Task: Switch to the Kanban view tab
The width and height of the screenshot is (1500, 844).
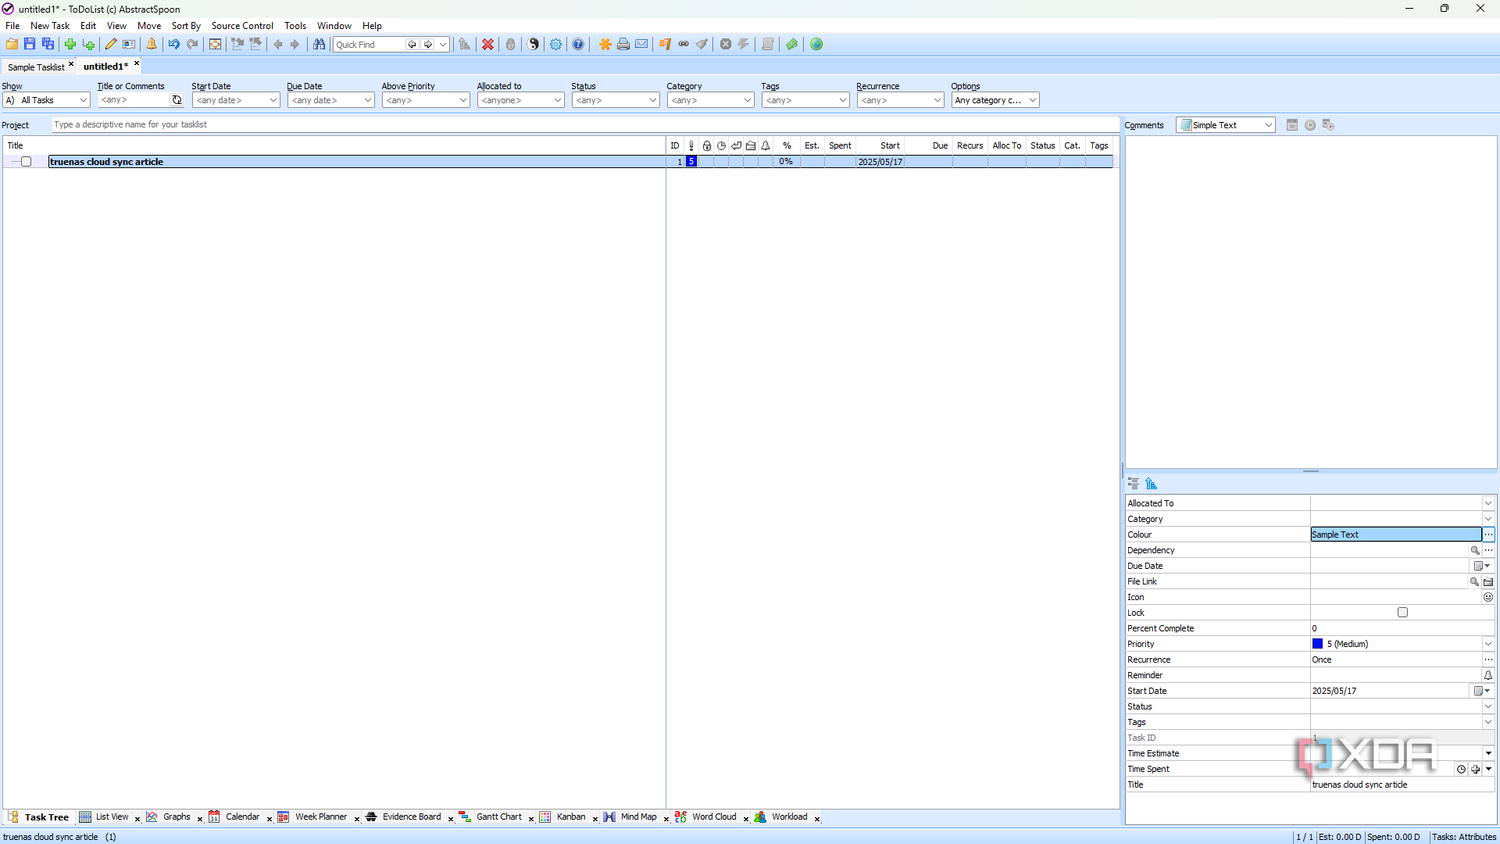Action: (x=571, y=817)
